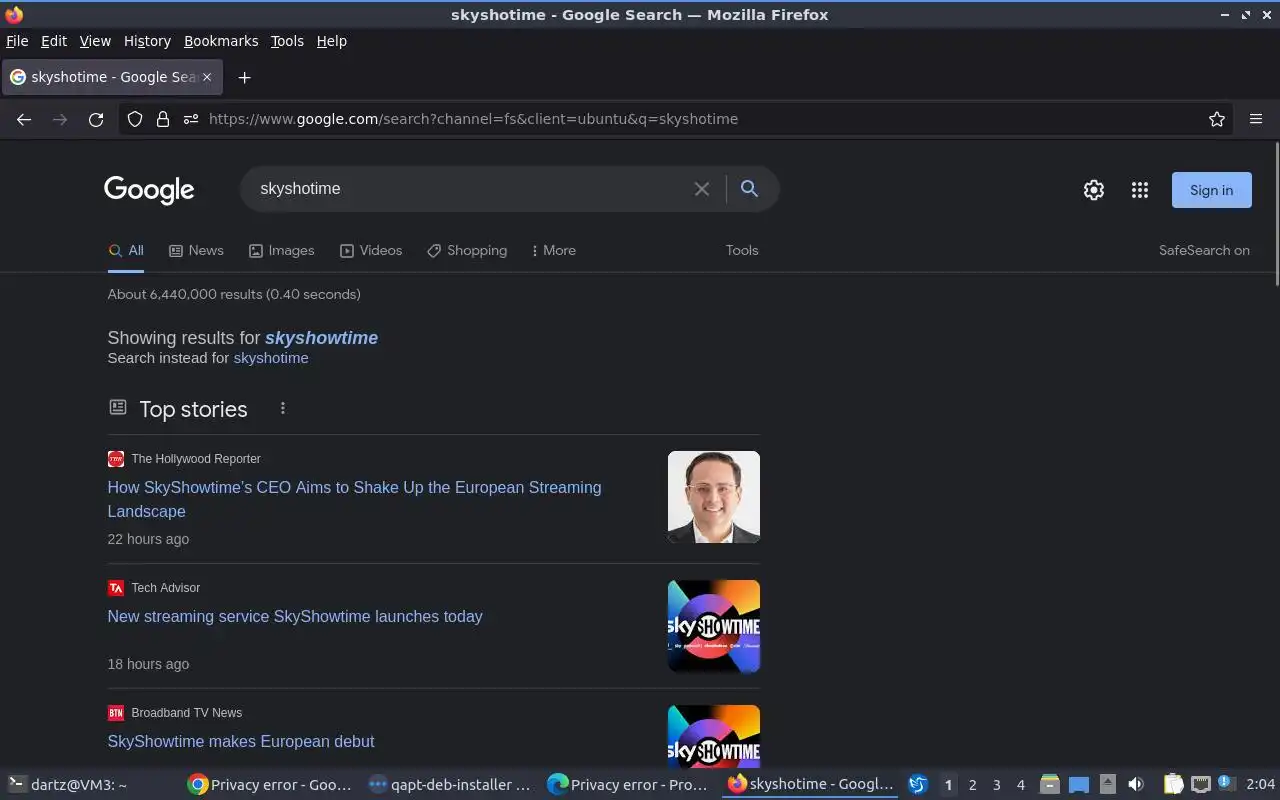
Task: Open the SkyShowtime CEO Hollywood Reporter story
Action: pyautogui.click(x=354, y=499)
